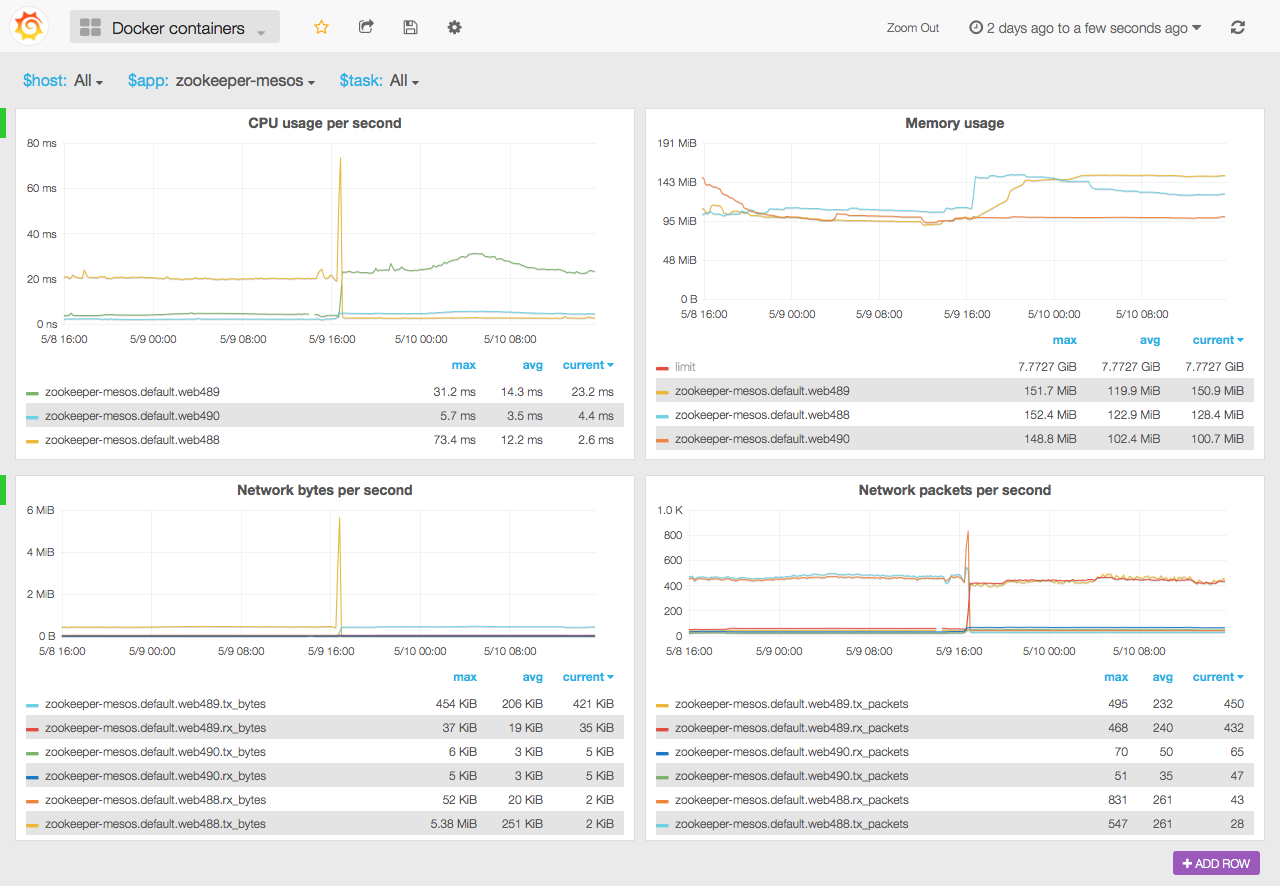Toggle web490 series in Memory legend
This screenshot has height=886, width=1280.
tap(762, 439)
